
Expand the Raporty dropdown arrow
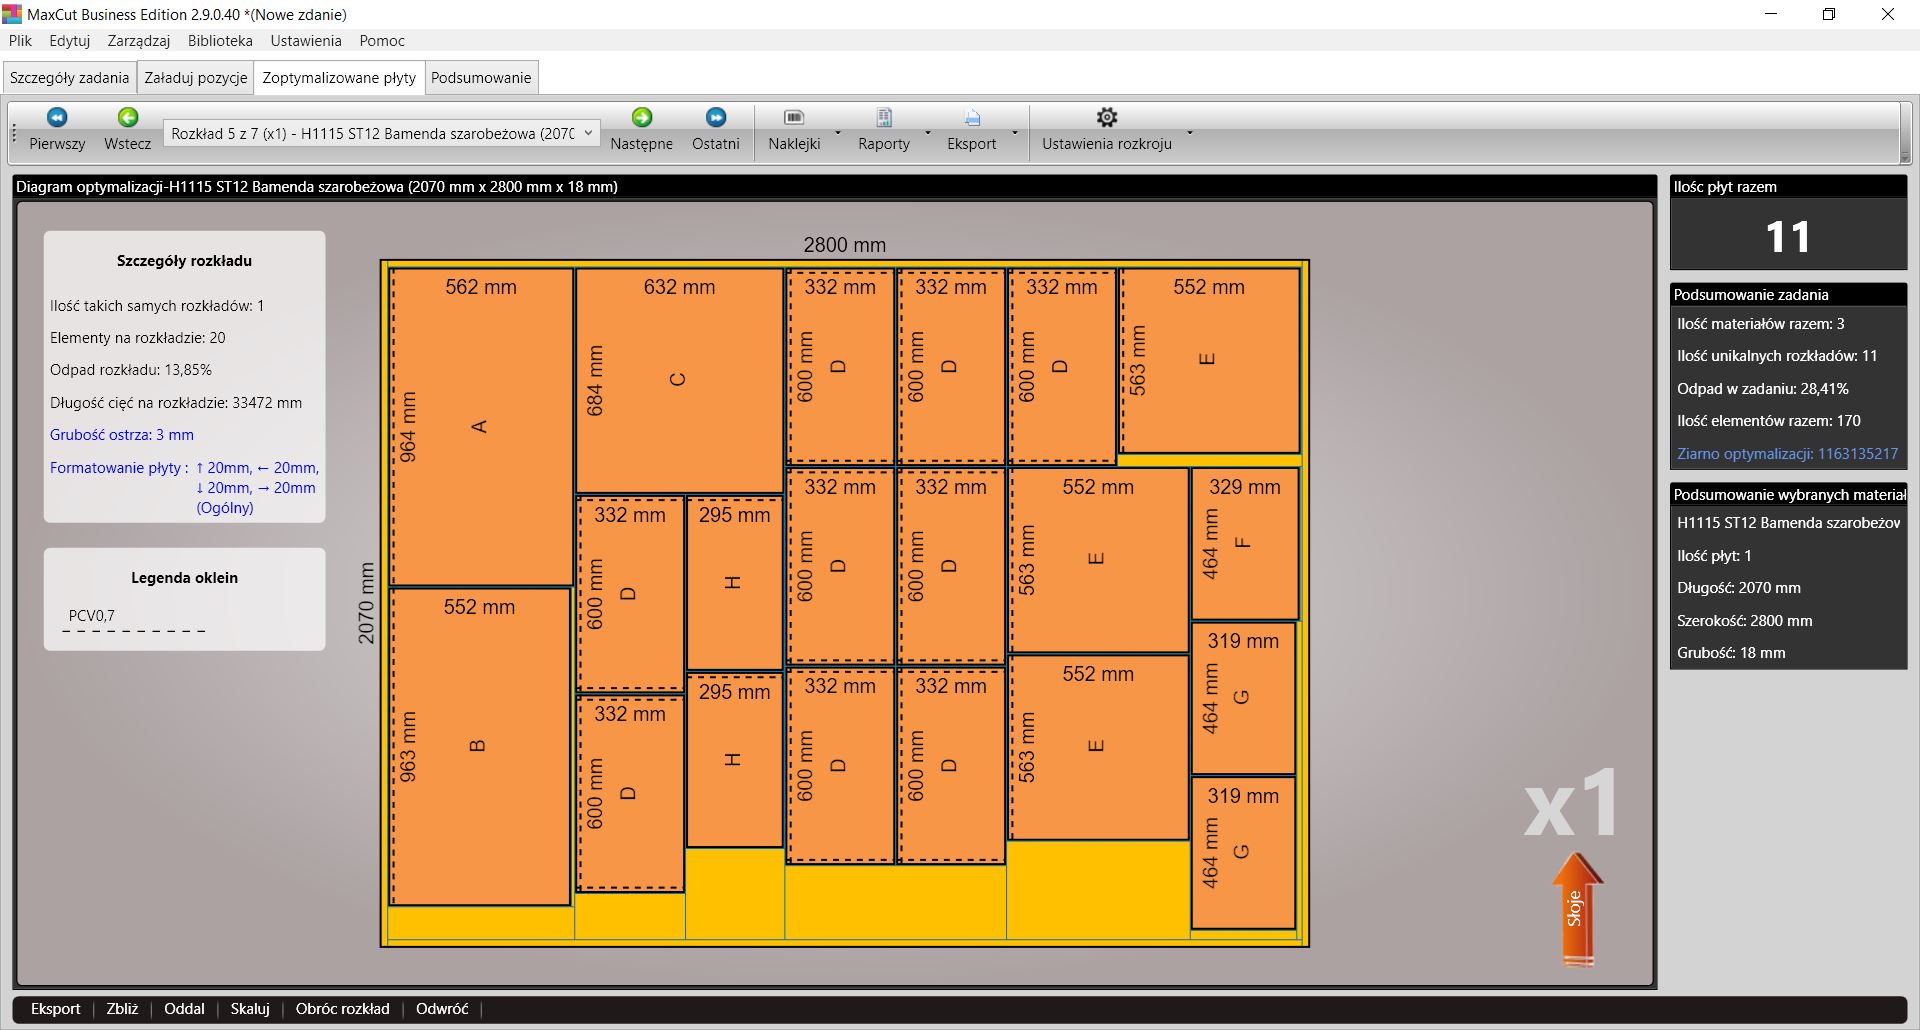pos(928,132)
